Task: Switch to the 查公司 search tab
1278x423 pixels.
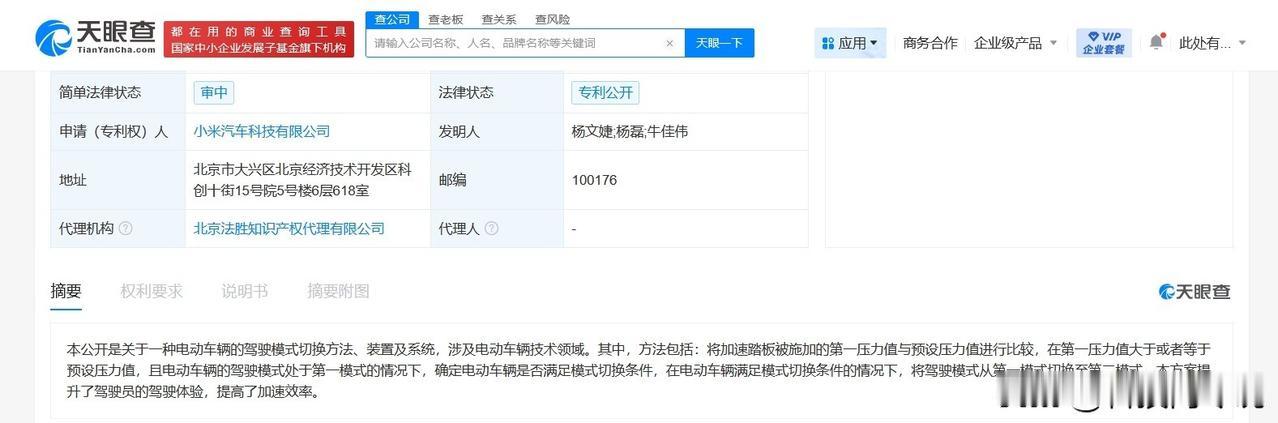Action: 391,19
